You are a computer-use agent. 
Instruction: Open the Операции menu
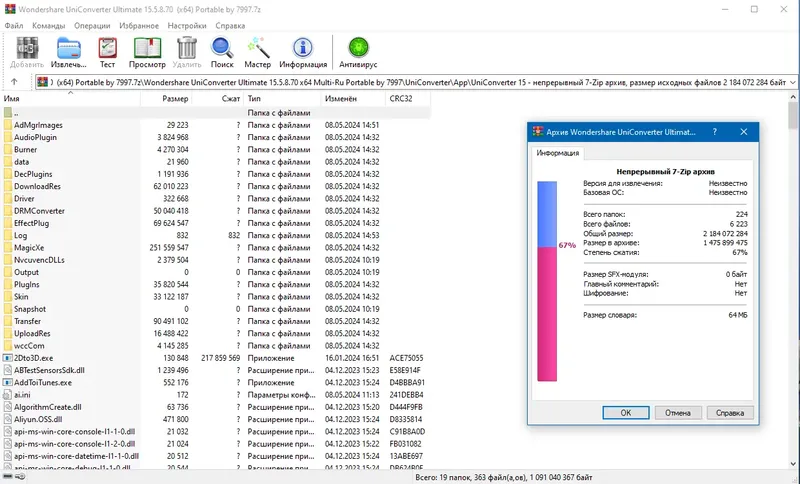(92, 26)
